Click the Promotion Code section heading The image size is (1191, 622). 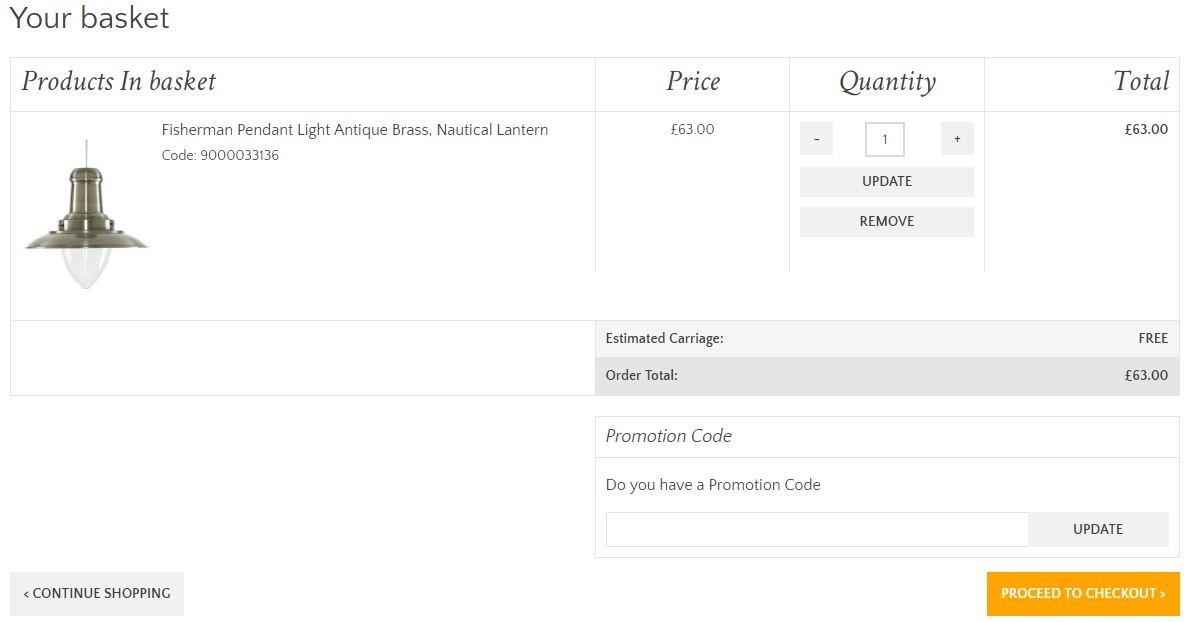[x=668, y=436]
